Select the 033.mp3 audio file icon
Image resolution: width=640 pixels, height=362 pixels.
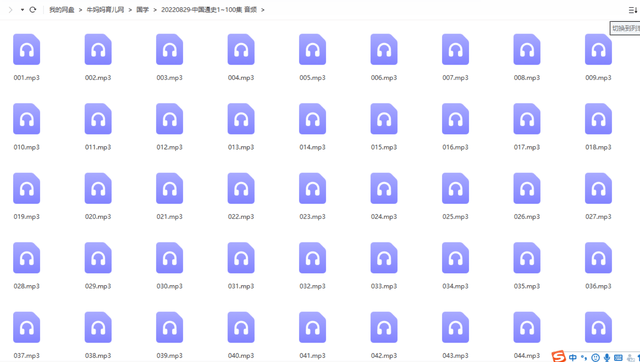(384, 258)
